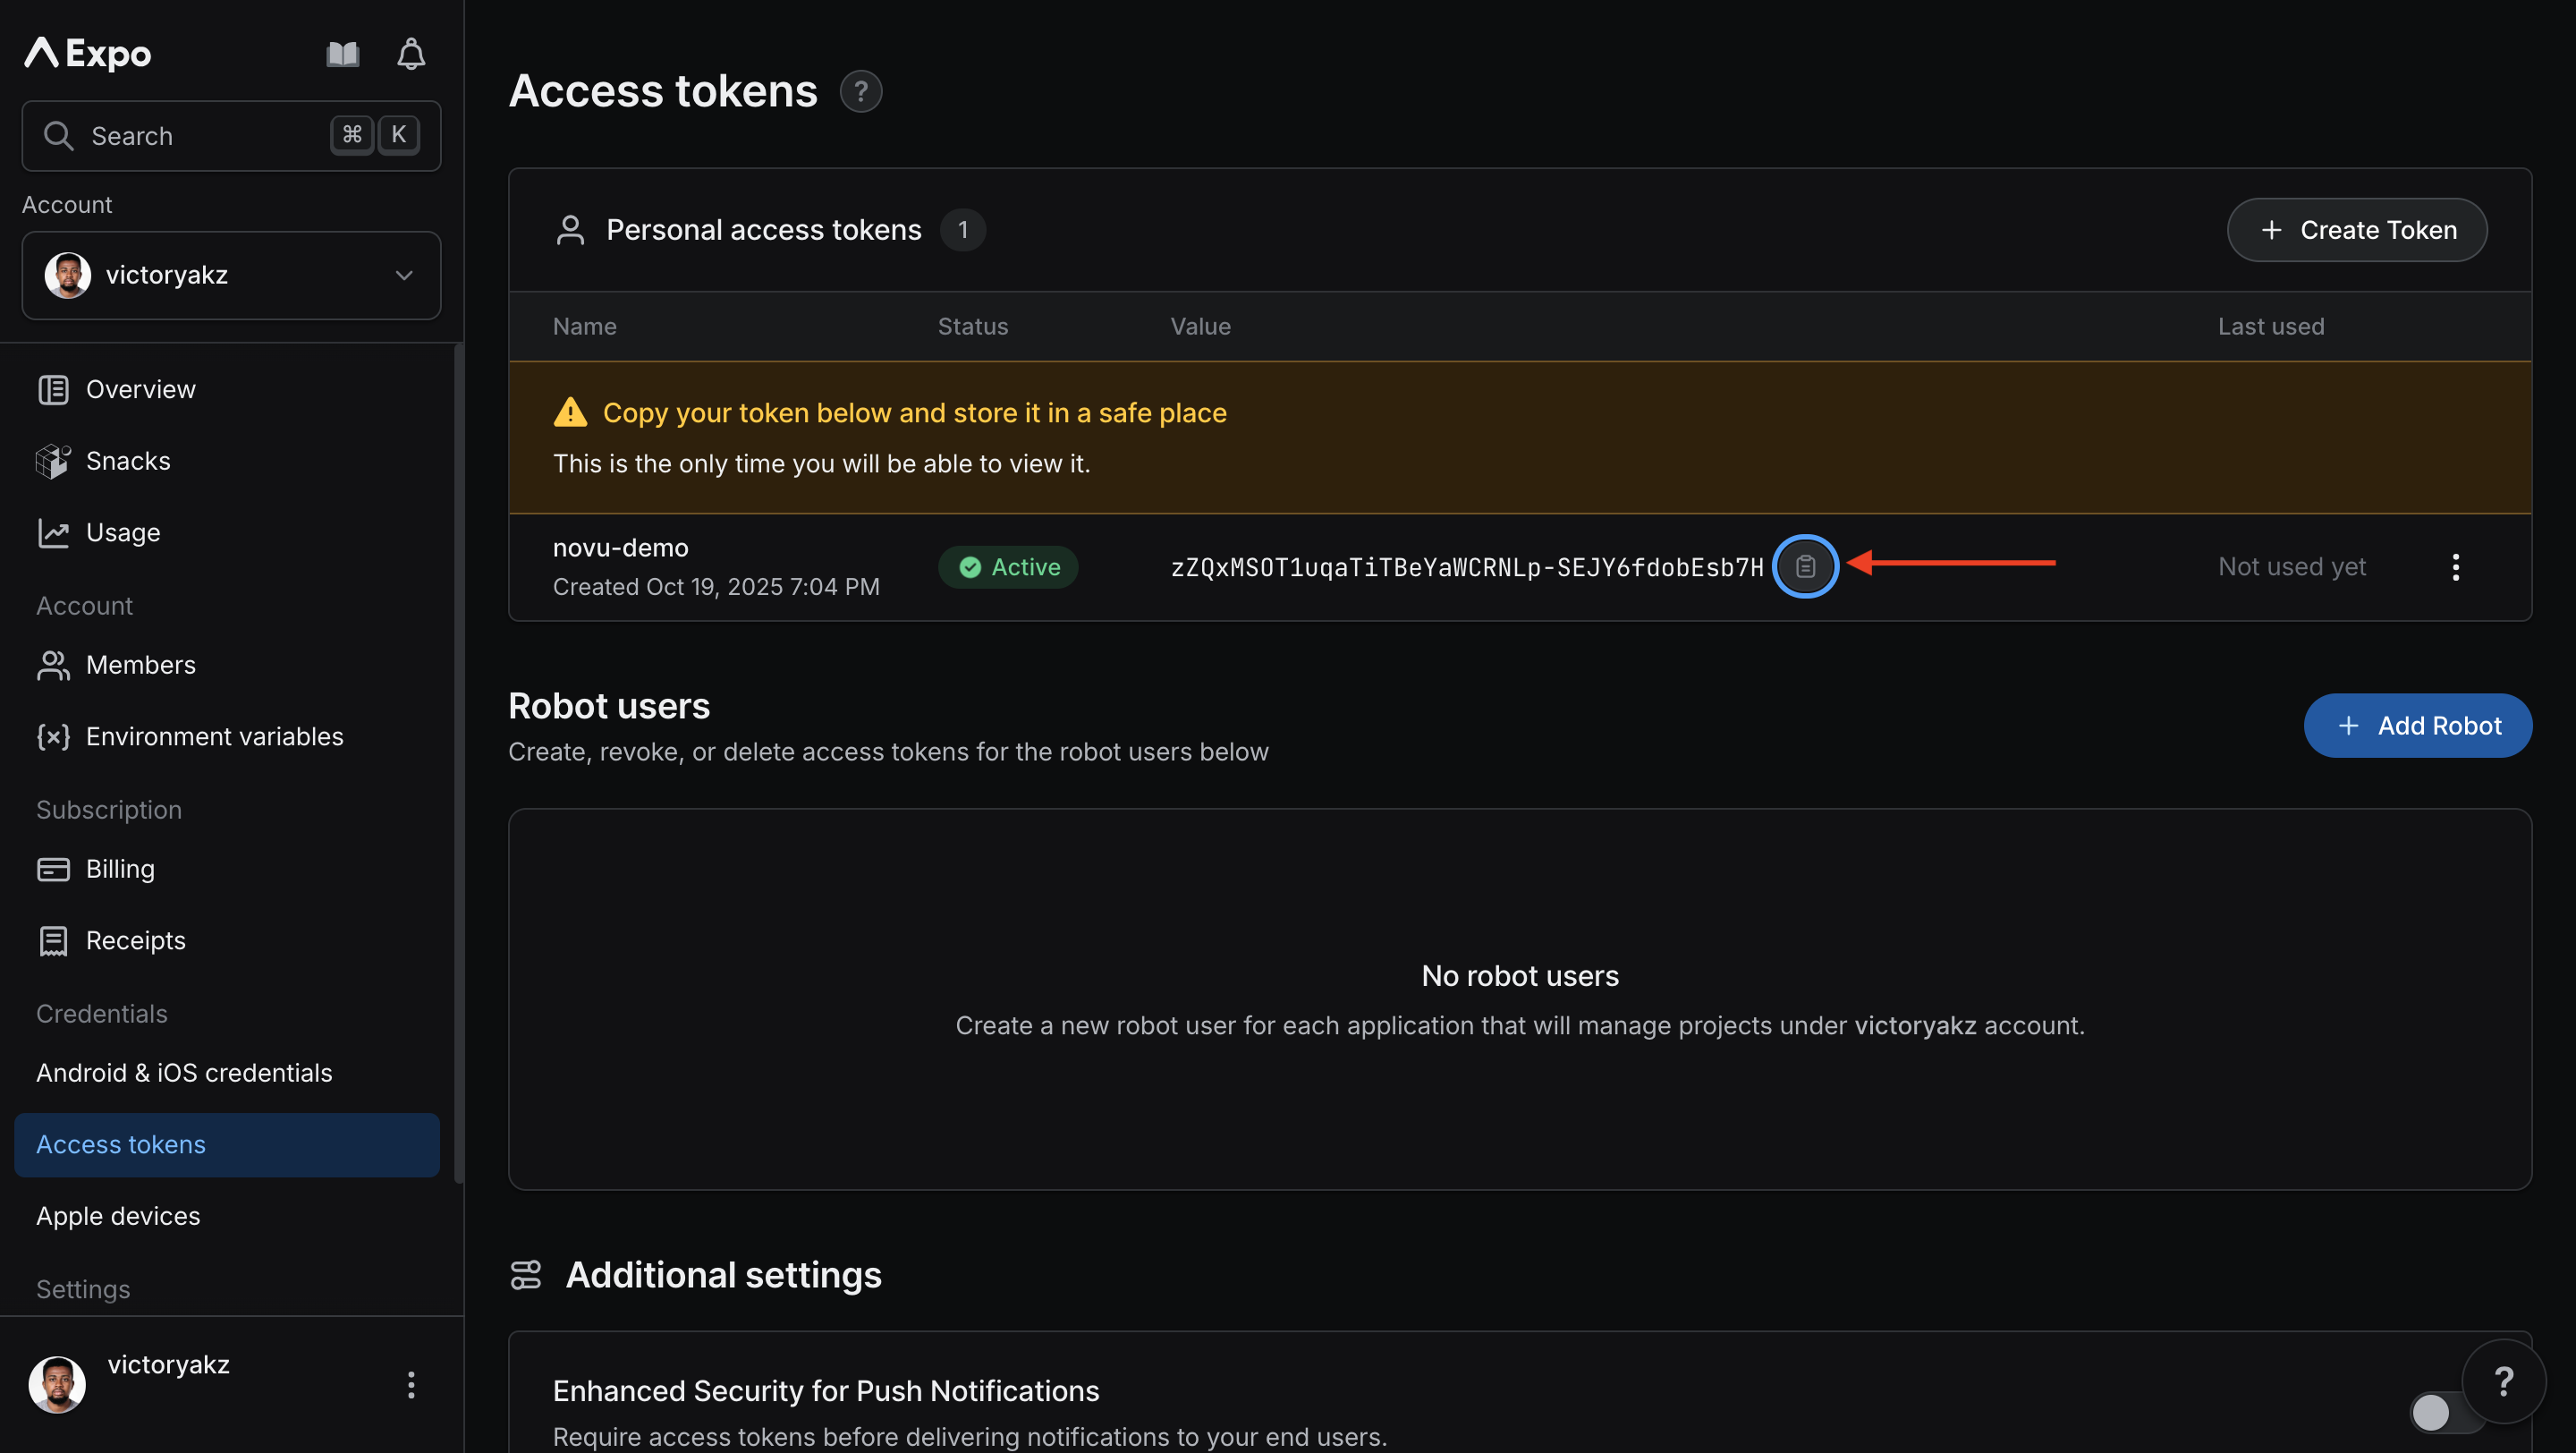Image resolution: width=2576 pixels, height=1453 pixels.
Task: Open the Apple devices section
Action: [117, 1216]
